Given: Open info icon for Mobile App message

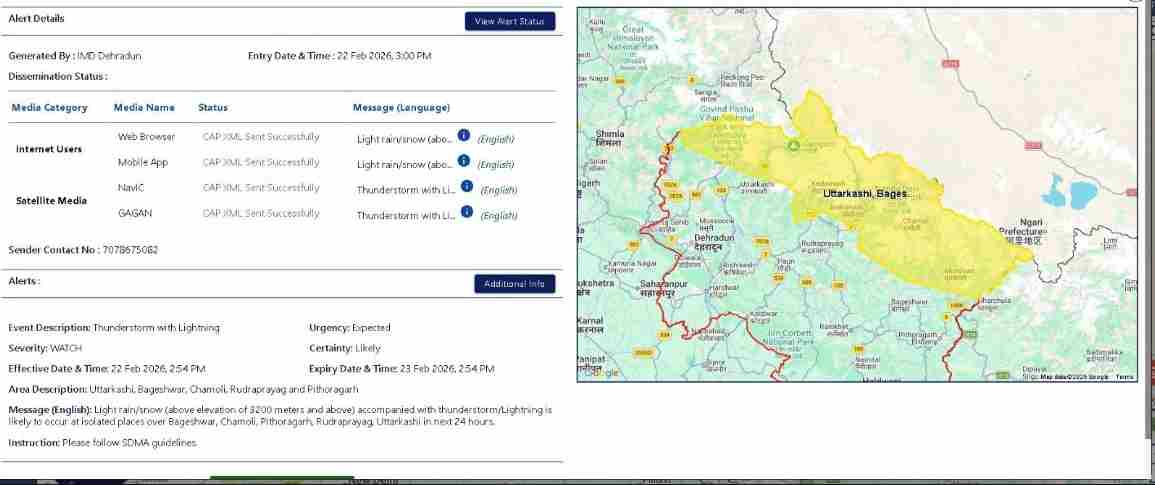Looking at the screenshot, I should click(x=464, y=161).
